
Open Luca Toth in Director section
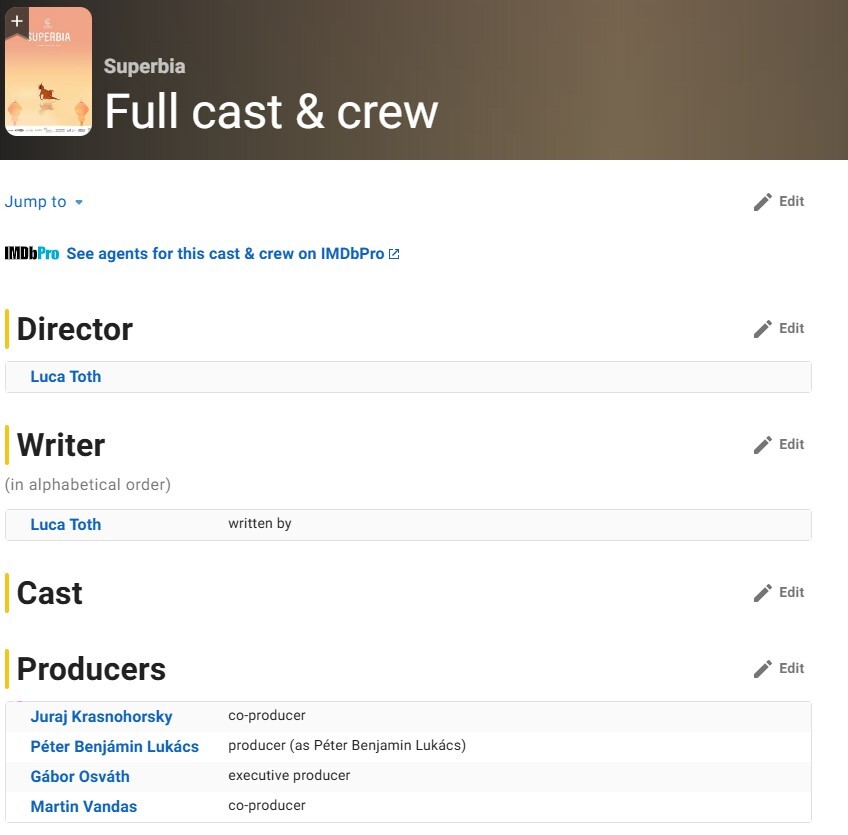pyautogui.click(x=66, y=377)
